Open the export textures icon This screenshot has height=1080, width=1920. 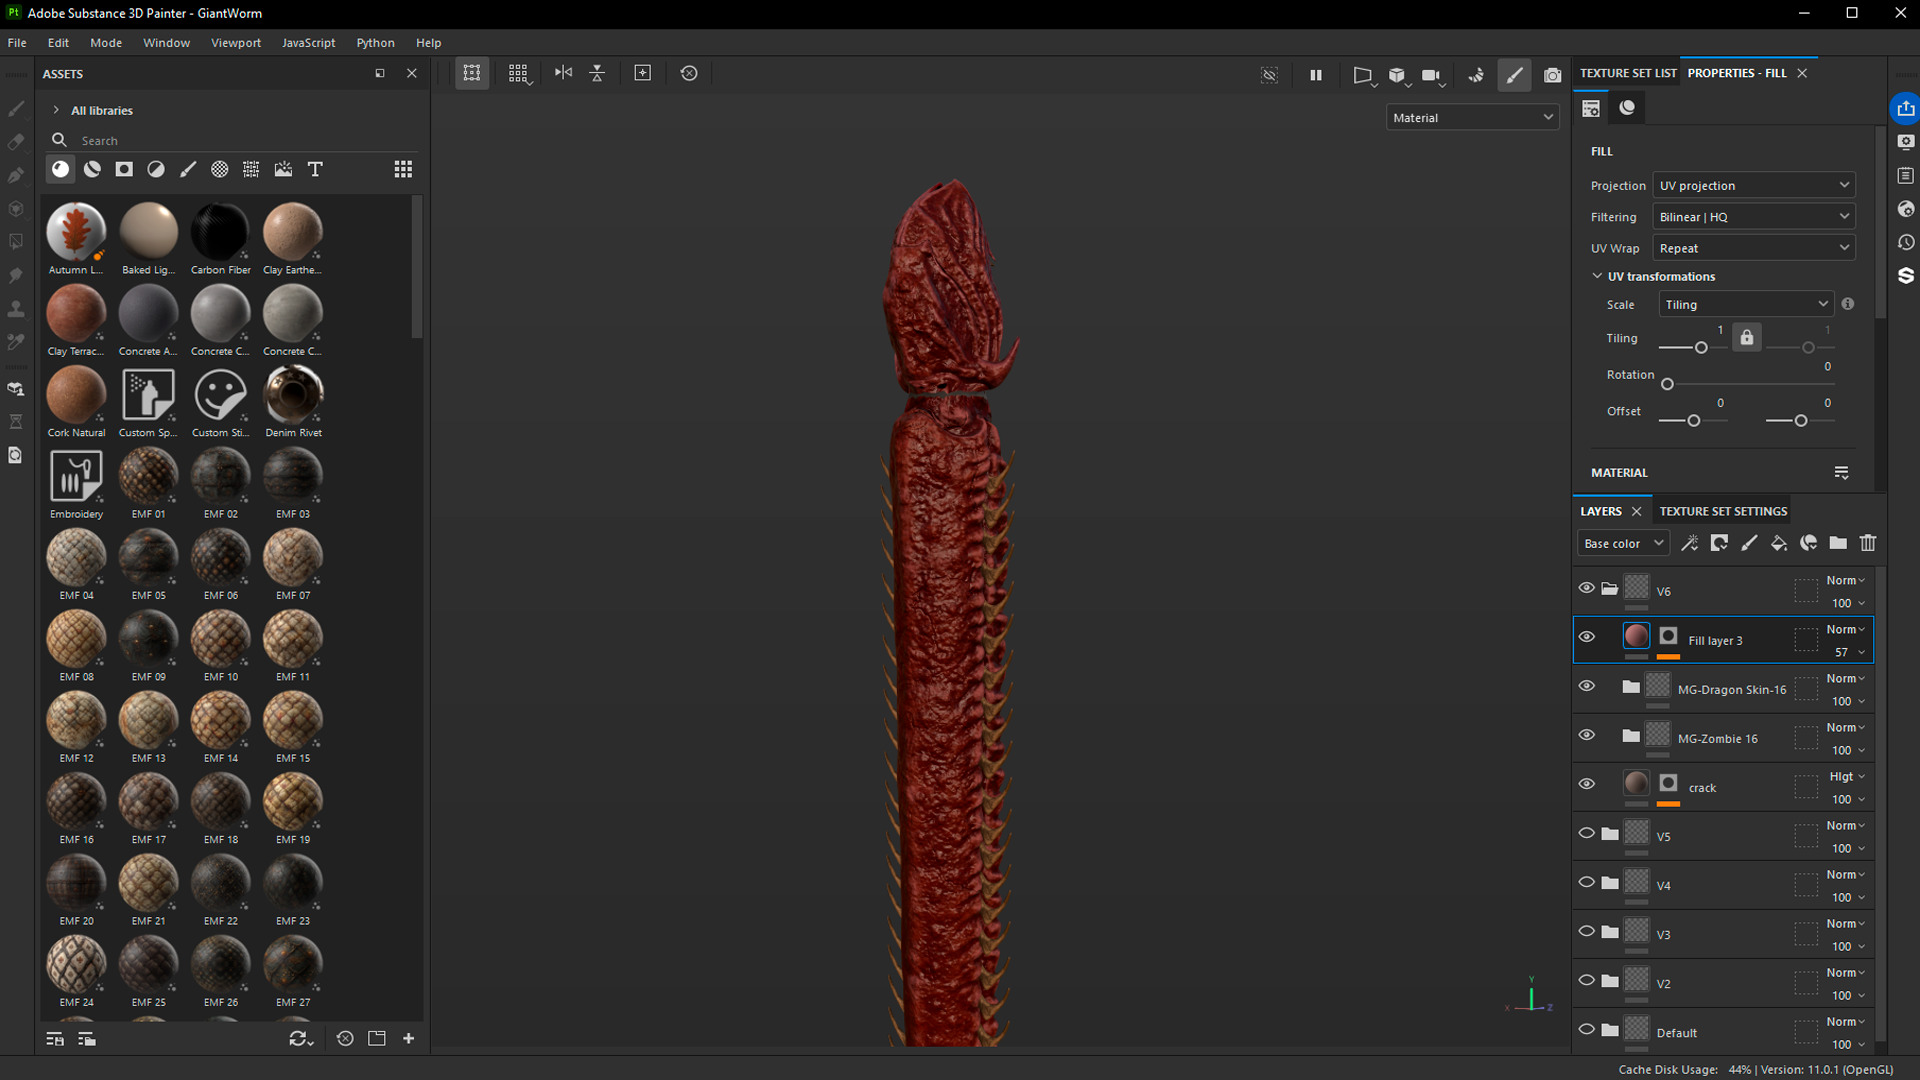coord(1906,108)
